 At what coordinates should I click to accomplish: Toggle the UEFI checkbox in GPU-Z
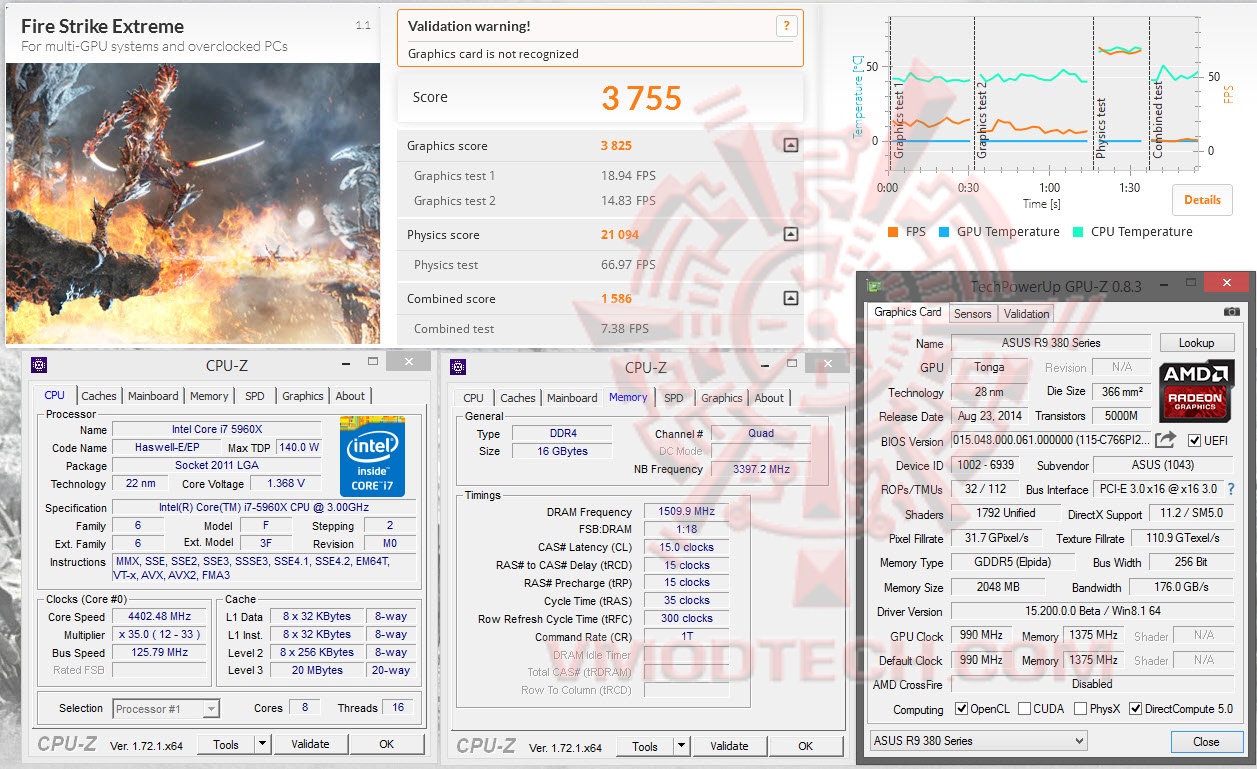pos(1194,441)
